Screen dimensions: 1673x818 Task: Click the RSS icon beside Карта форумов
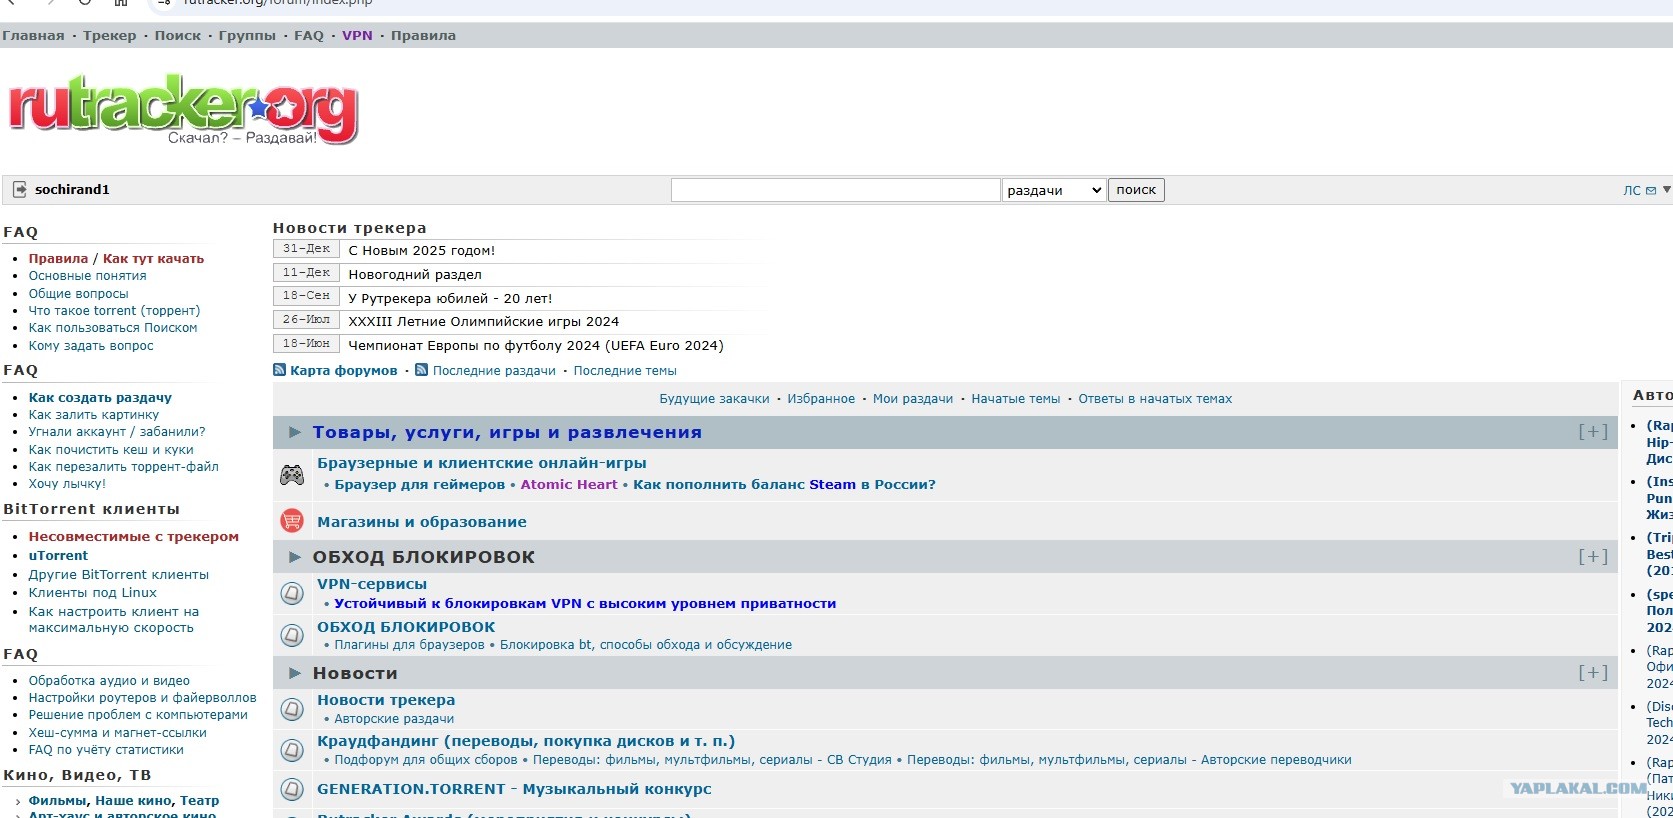tap(280, 370)
